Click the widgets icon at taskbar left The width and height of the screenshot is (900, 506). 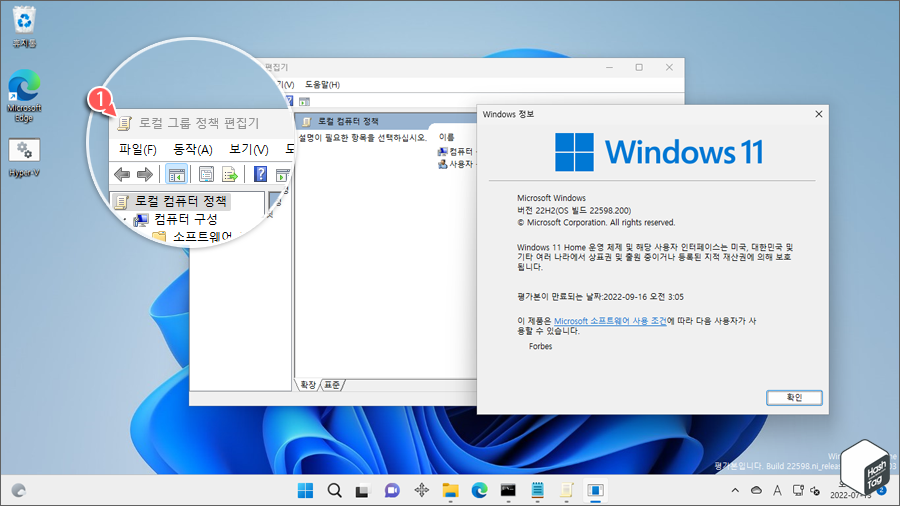tap(18, 491)
